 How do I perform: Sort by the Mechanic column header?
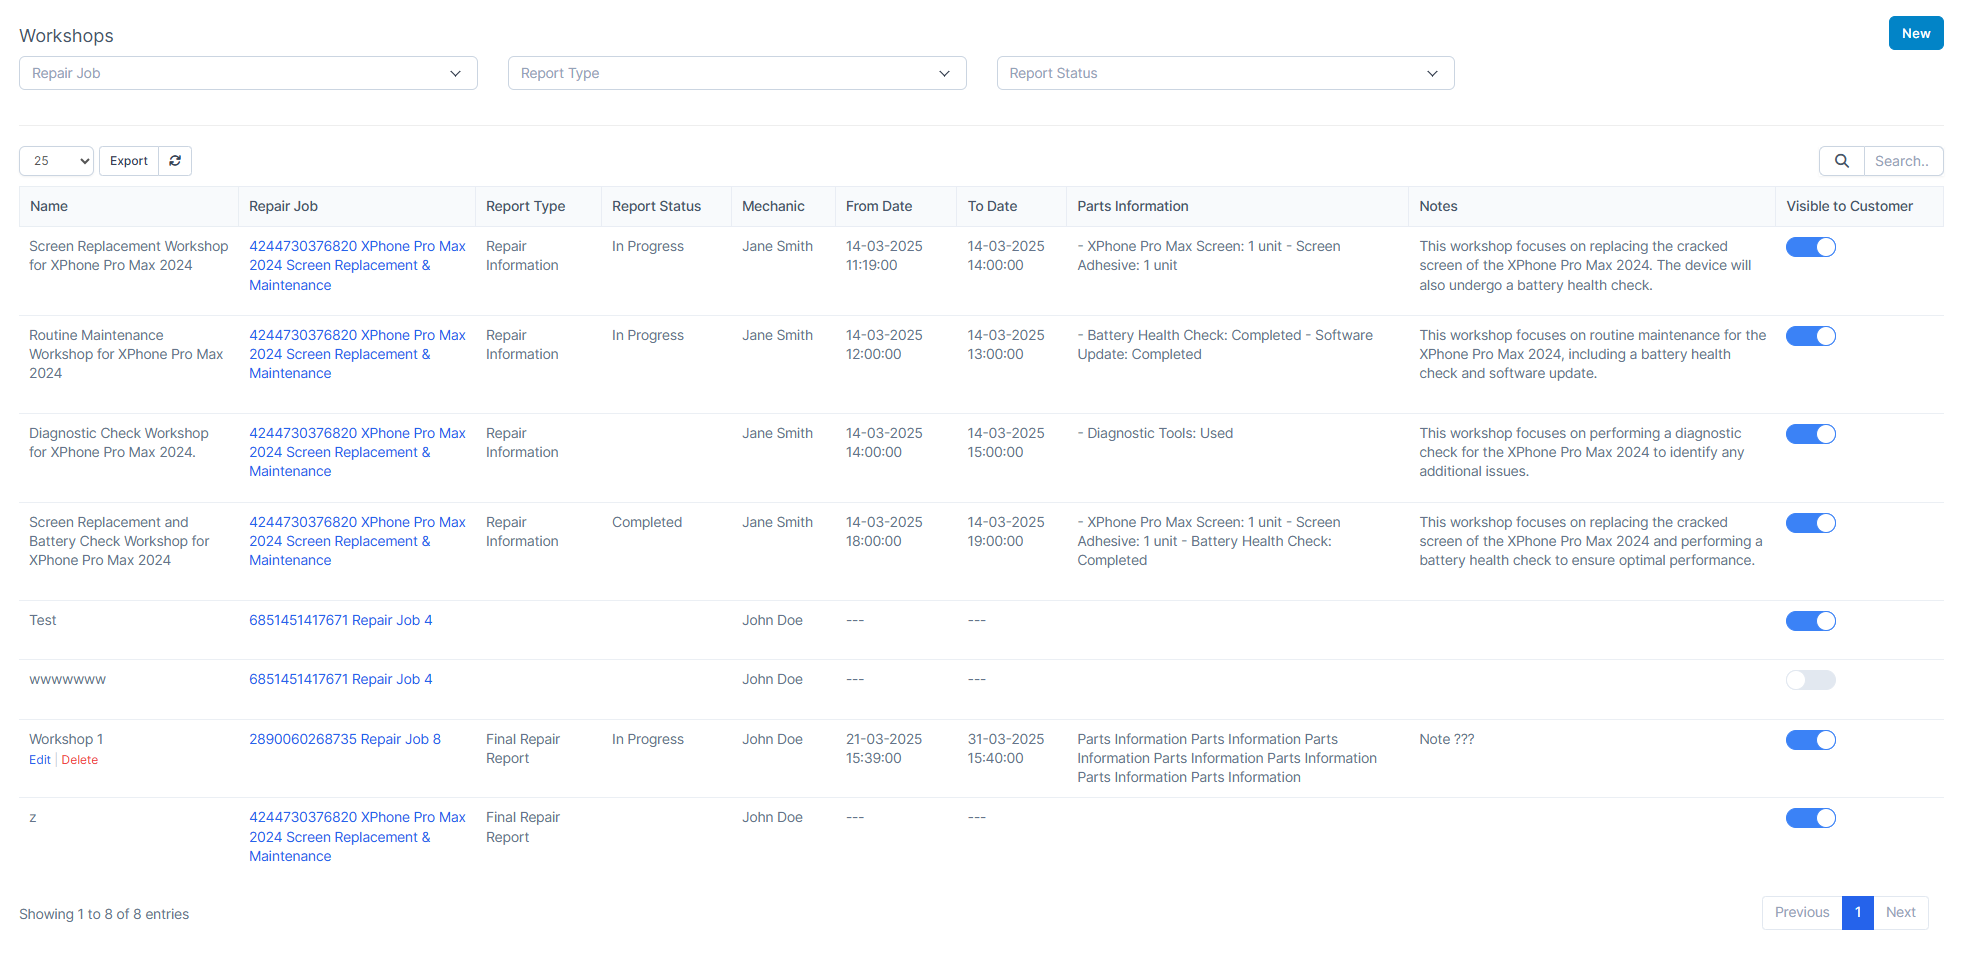tap(773, 206)
